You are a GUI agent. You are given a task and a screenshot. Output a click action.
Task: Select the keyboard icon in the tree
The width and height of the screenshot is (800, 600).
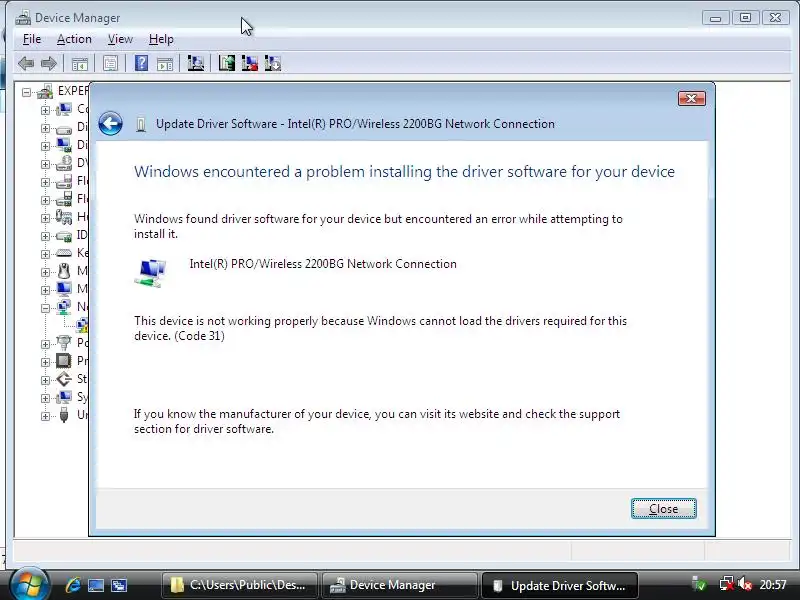64,253
